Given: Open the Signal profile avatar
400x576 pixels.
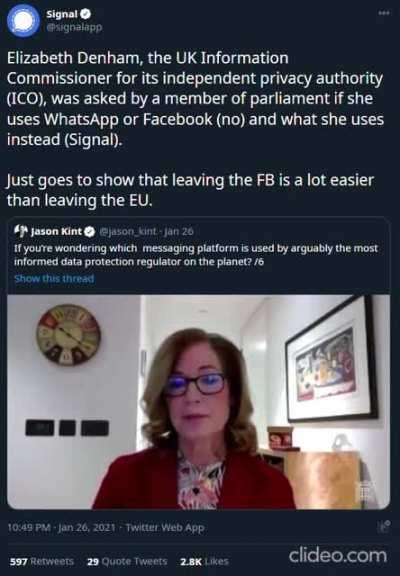Looking at the screenshot, I should tap(23, 21).
